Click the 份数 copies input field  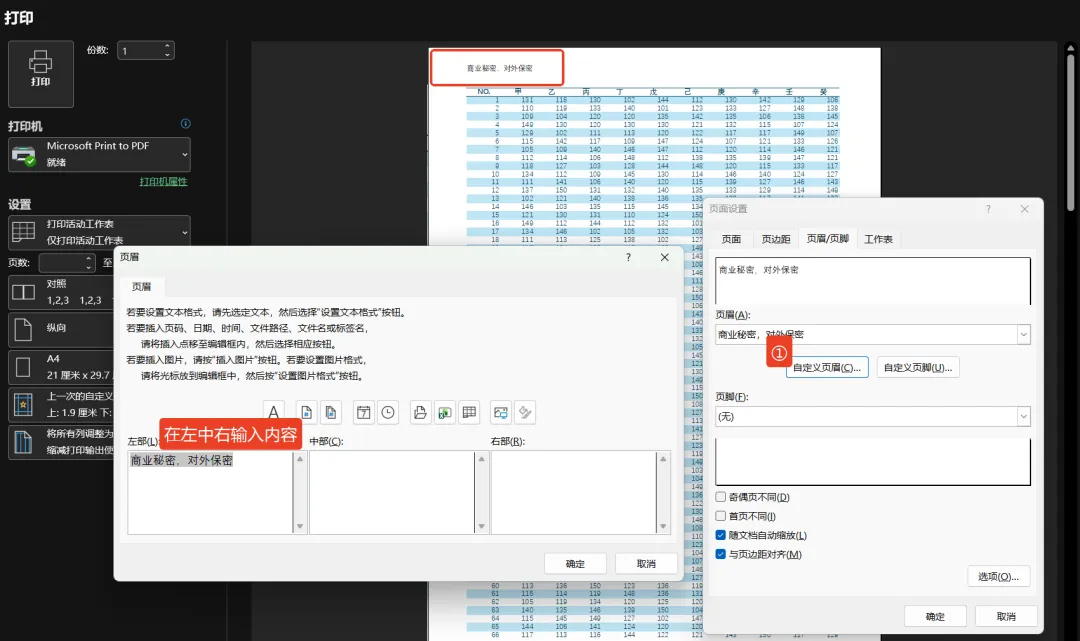pyautogui.click(x=141, y=51)
